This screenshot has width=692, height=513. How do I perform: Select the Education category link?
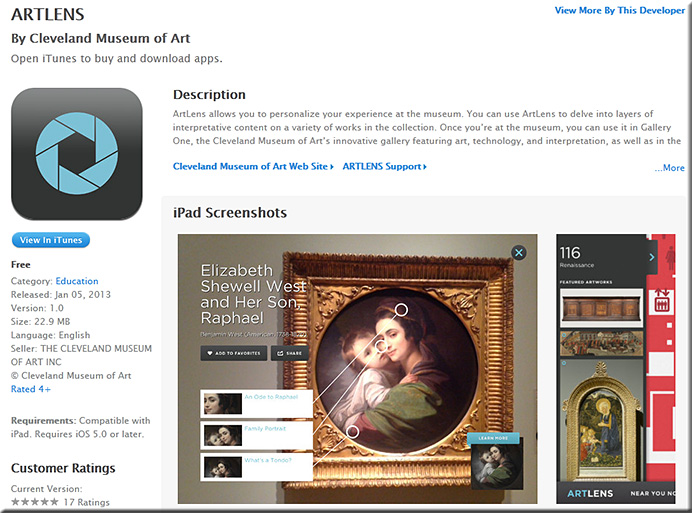click(77, 281)
